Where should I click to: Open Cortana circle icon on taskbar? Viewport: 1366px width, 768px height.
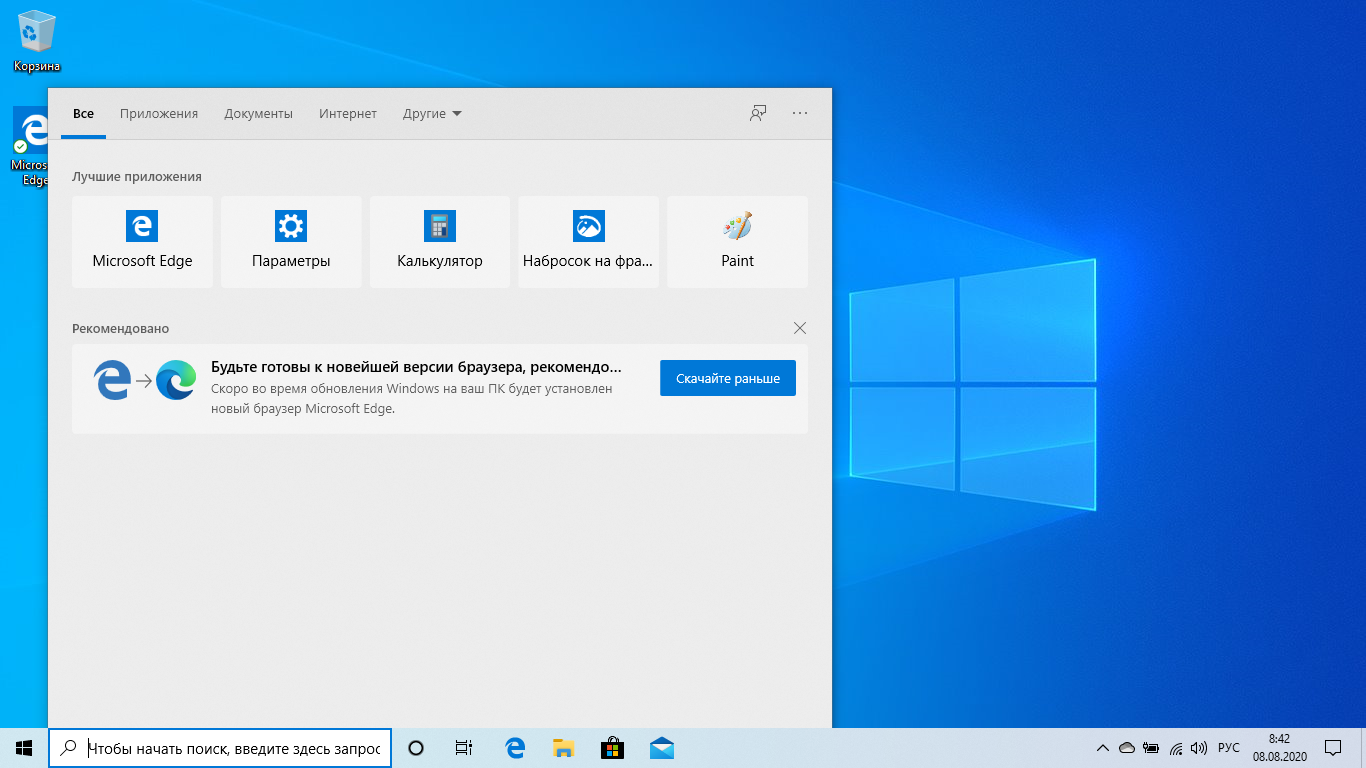(416, 748)
